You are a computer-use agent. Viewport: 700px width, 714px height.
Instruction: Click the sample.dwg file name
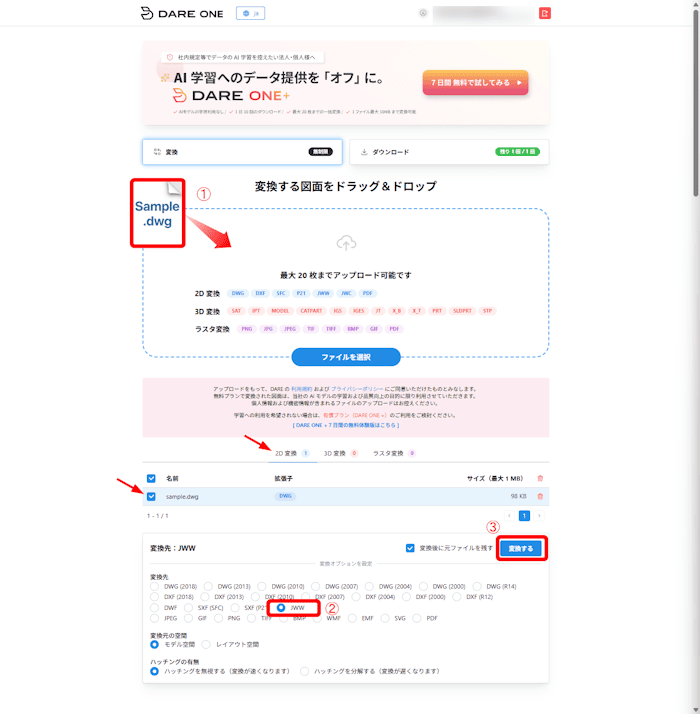click(x=182, y=497)
